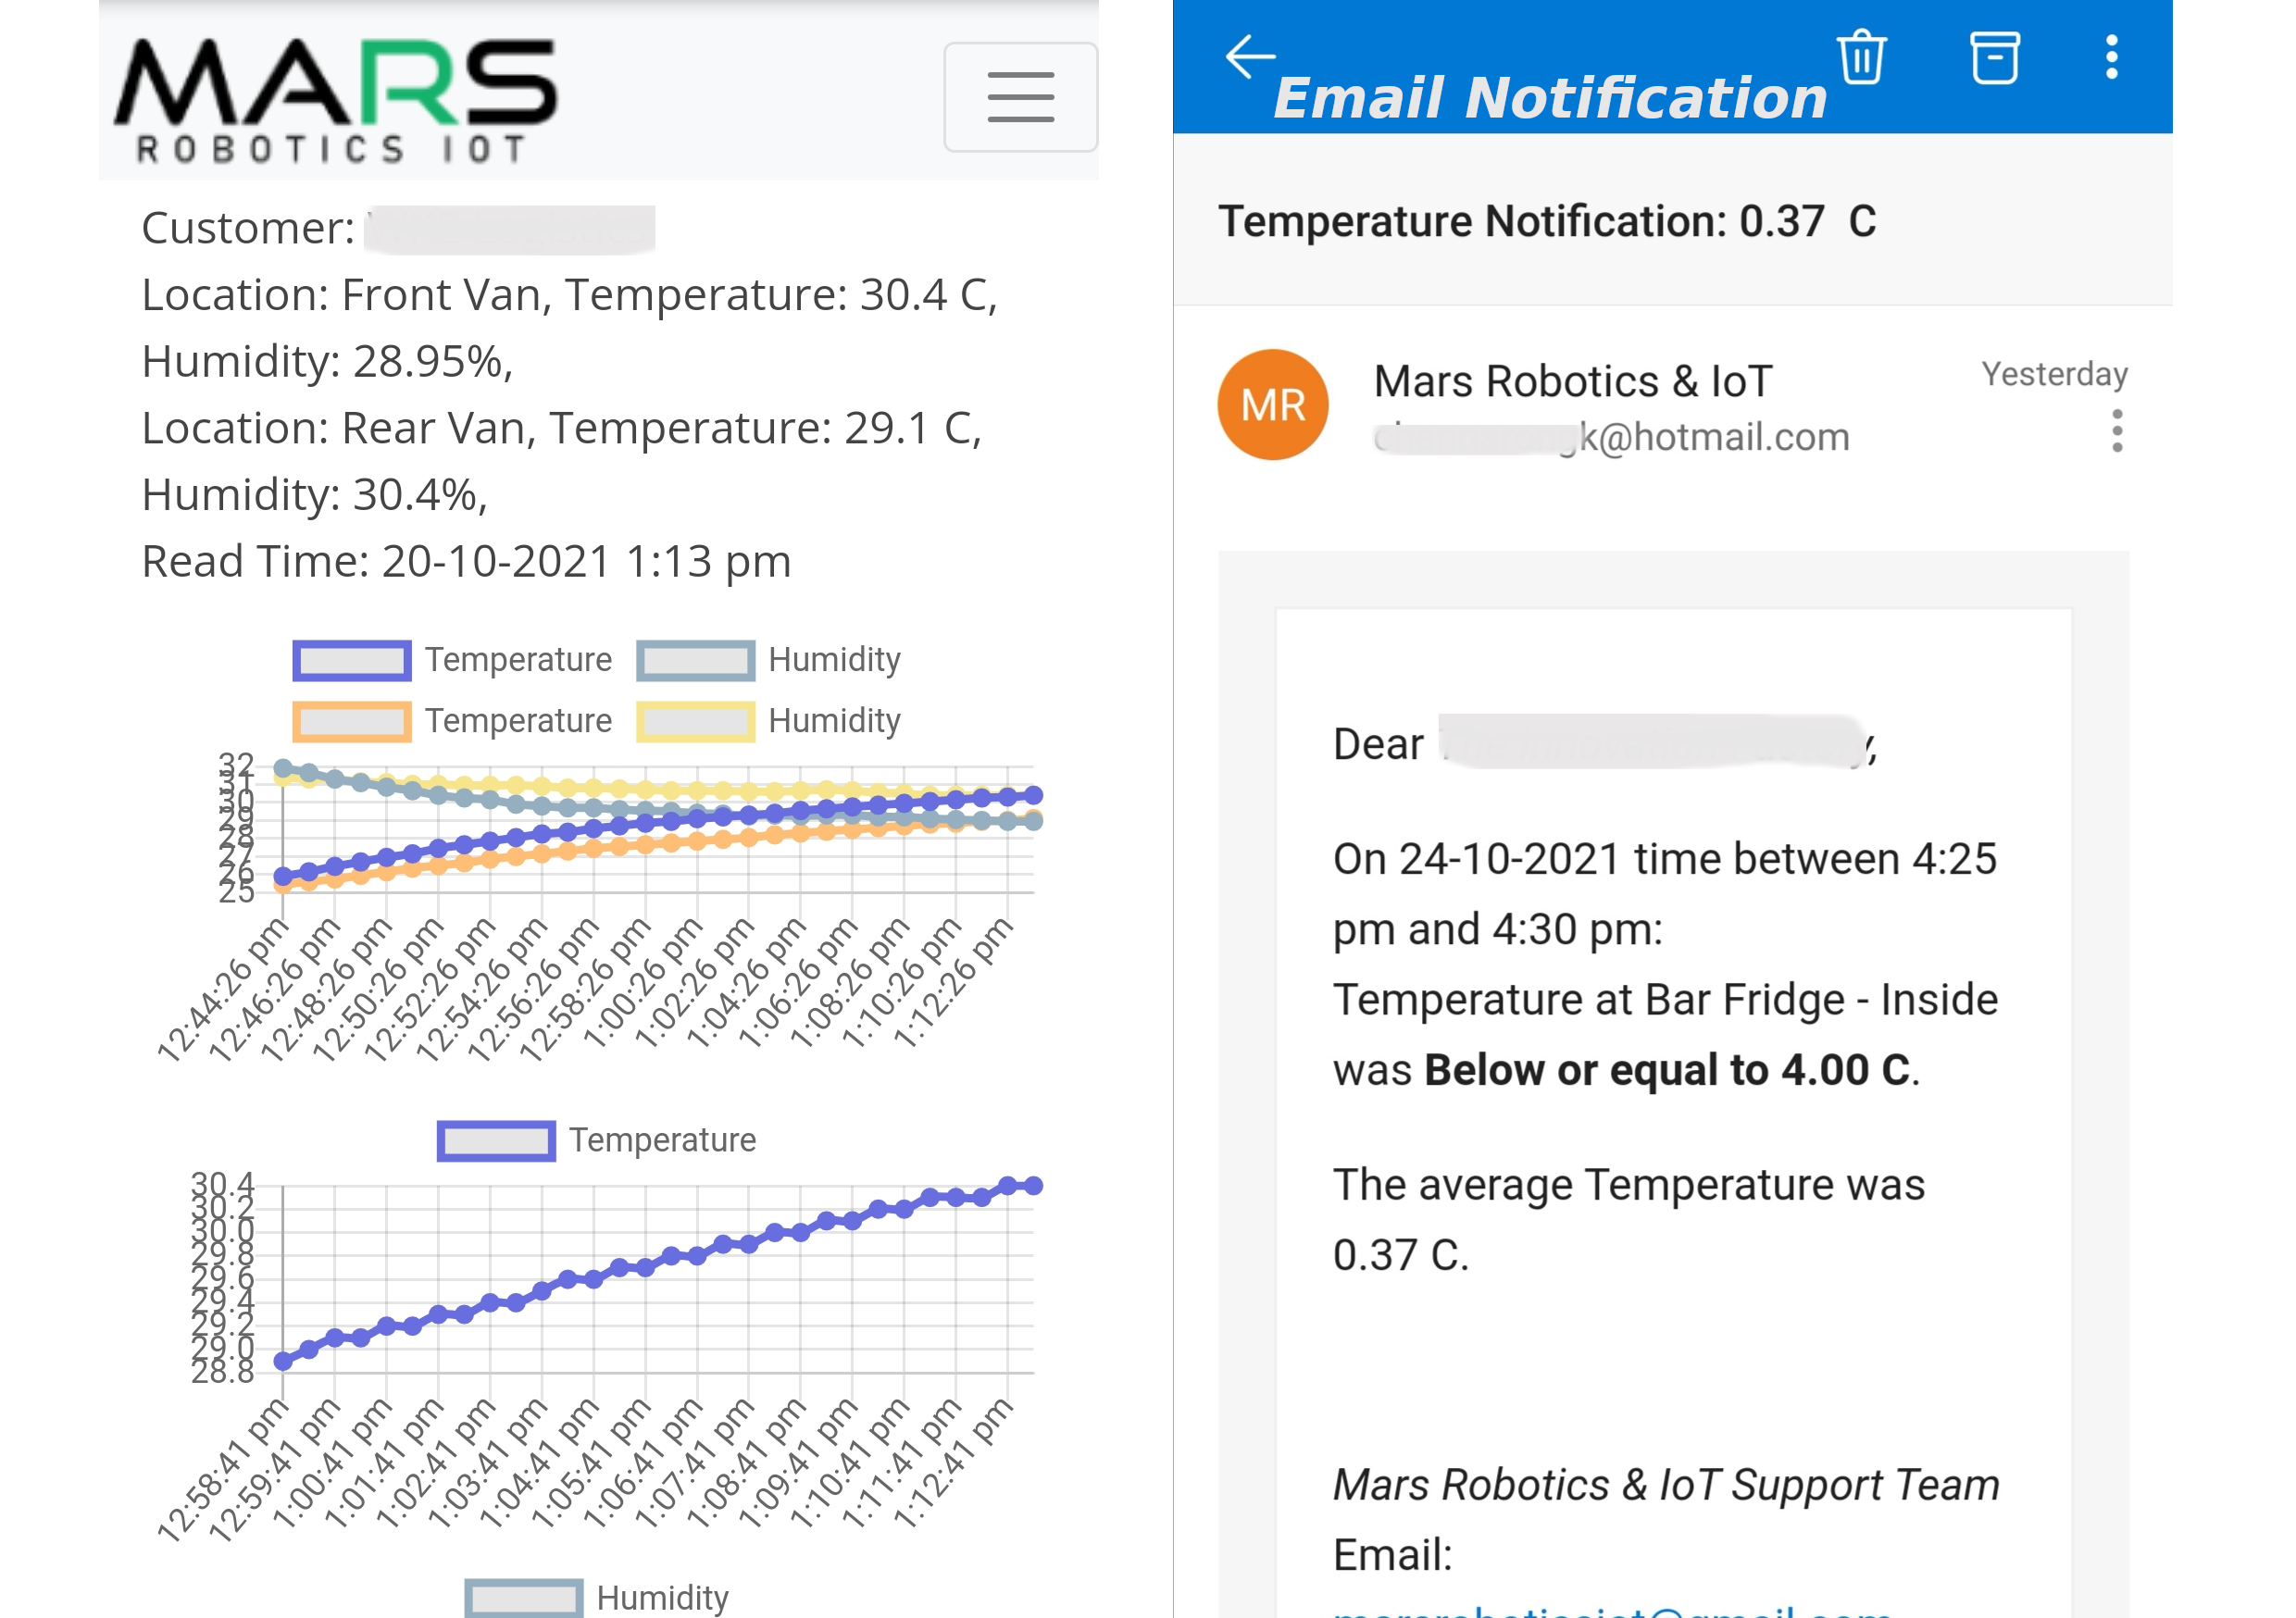Open sender message options three dots
This screenshot has width=2296, height=1618.
[2116, 431]
